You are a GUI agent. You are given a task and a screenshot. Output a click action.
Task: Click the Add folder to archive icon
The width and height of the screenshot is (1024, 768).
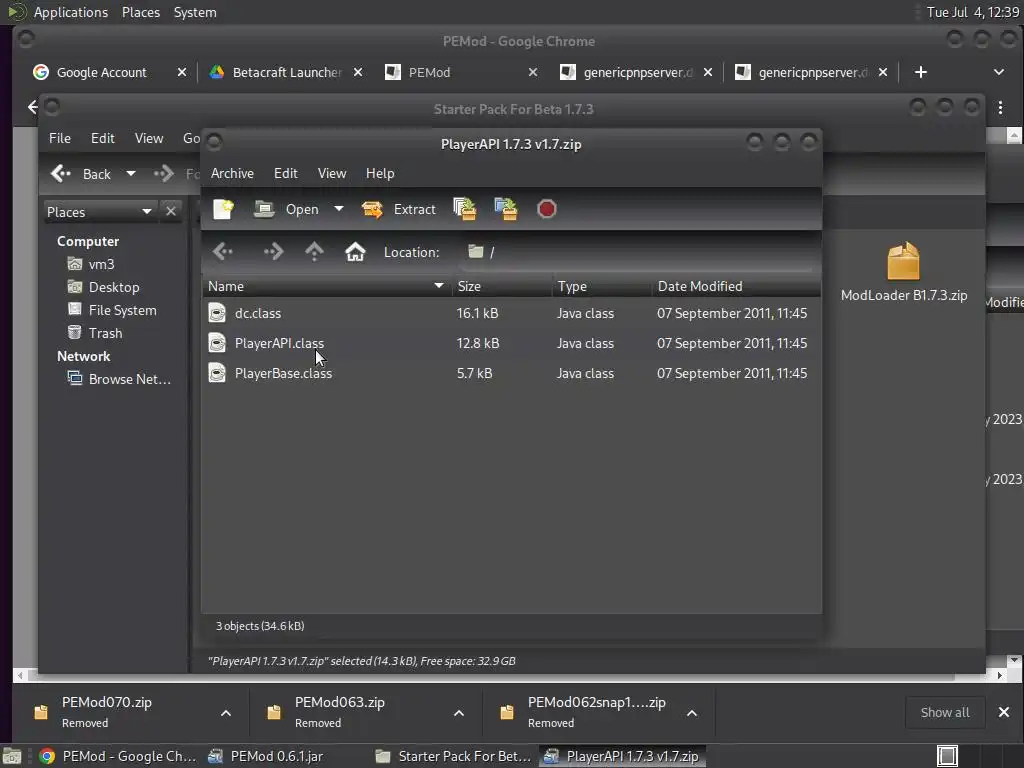click(x=505, y=209)
